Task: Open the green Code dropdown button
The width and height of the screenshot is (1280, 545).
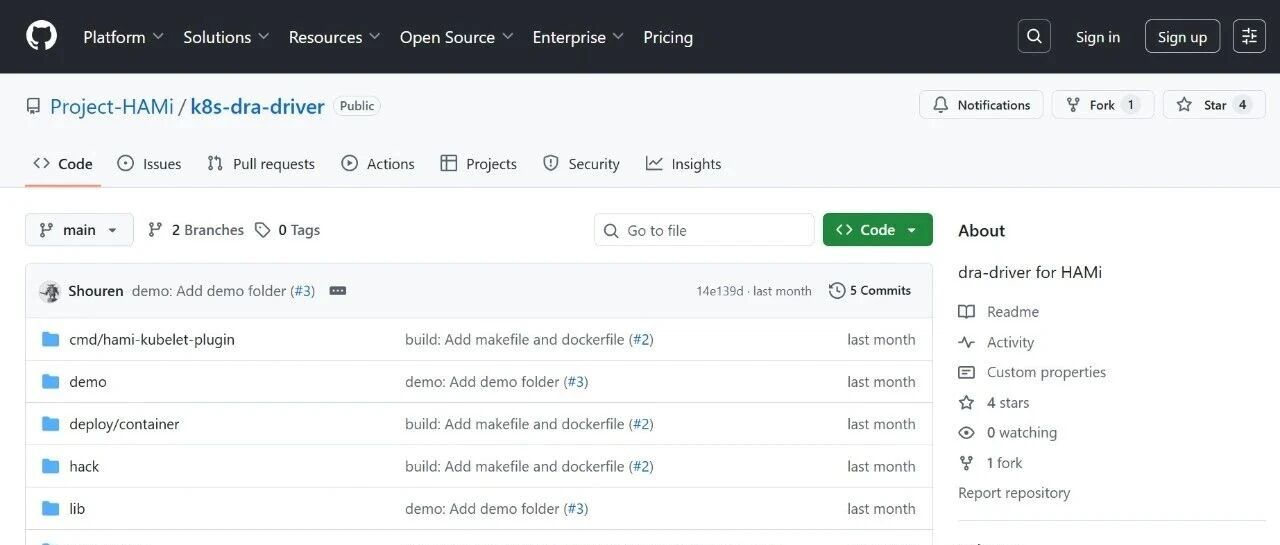Action: [x=877, y=230]
